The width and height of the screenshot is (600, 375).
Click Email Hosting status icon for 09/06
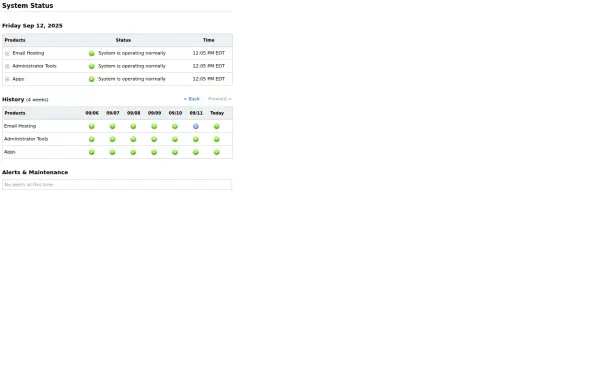pyautogui.click(x=91, y=126)
